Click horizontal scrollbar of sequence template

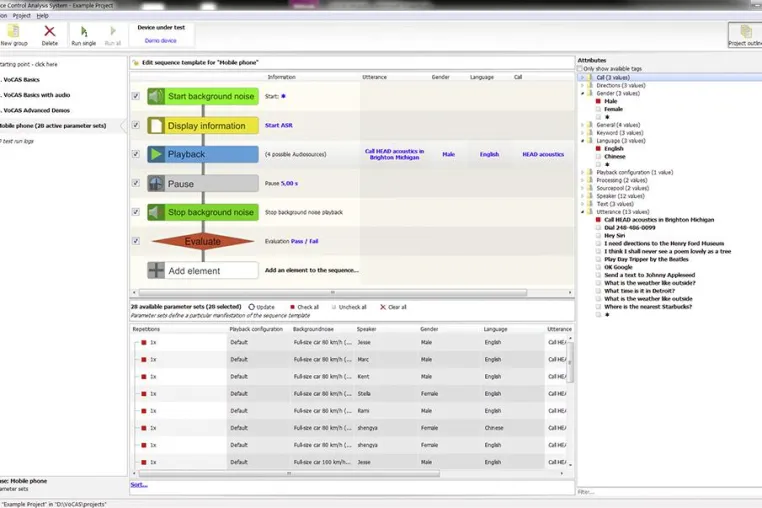click(332, 293)
